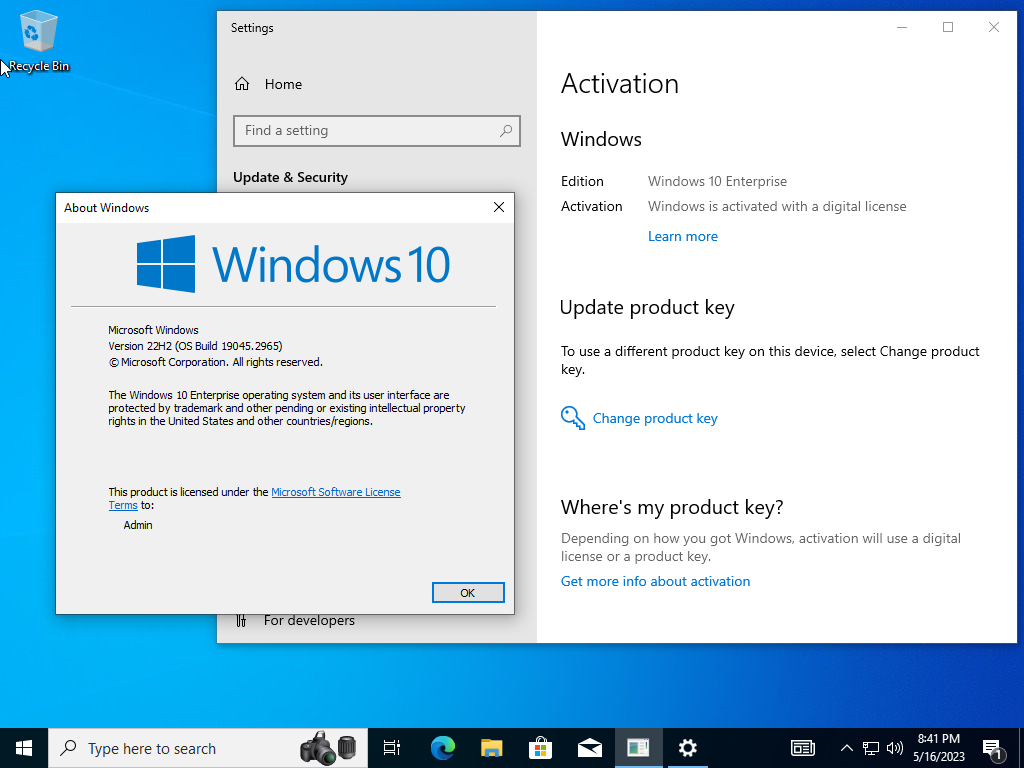The image size is (1024, 768).
Task: Click the Microsoft Corporation copyright line
Action: point(216,362)
